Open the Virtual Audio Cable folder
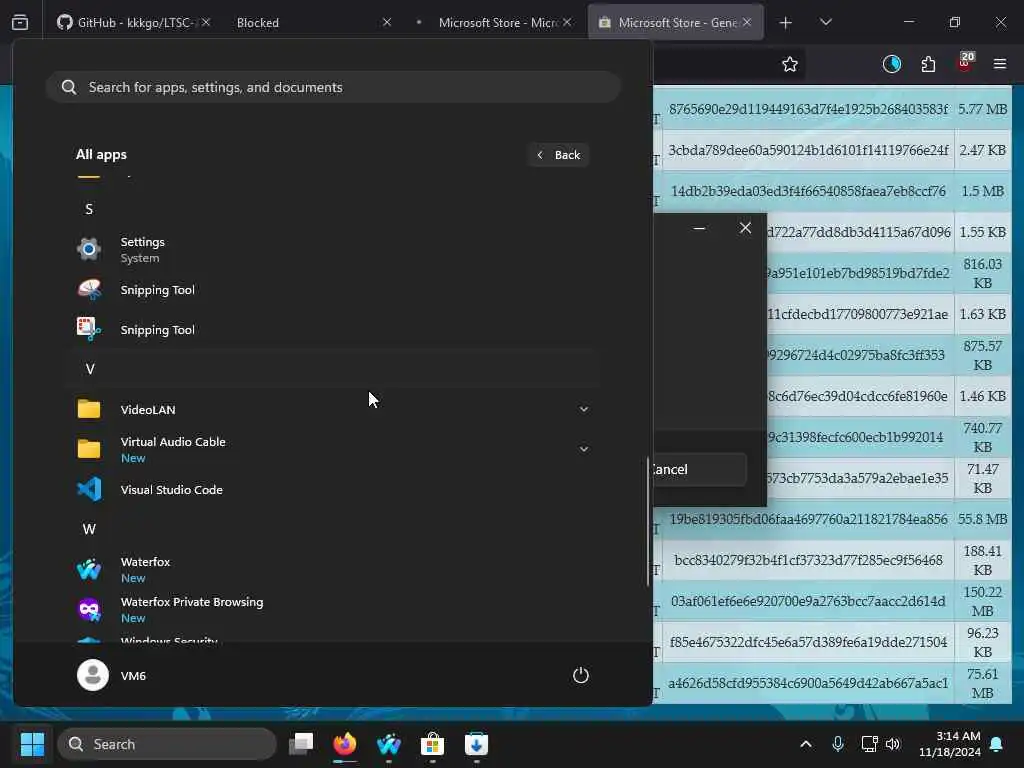Viewport: 1024px width, 768px height. point(333,449)
